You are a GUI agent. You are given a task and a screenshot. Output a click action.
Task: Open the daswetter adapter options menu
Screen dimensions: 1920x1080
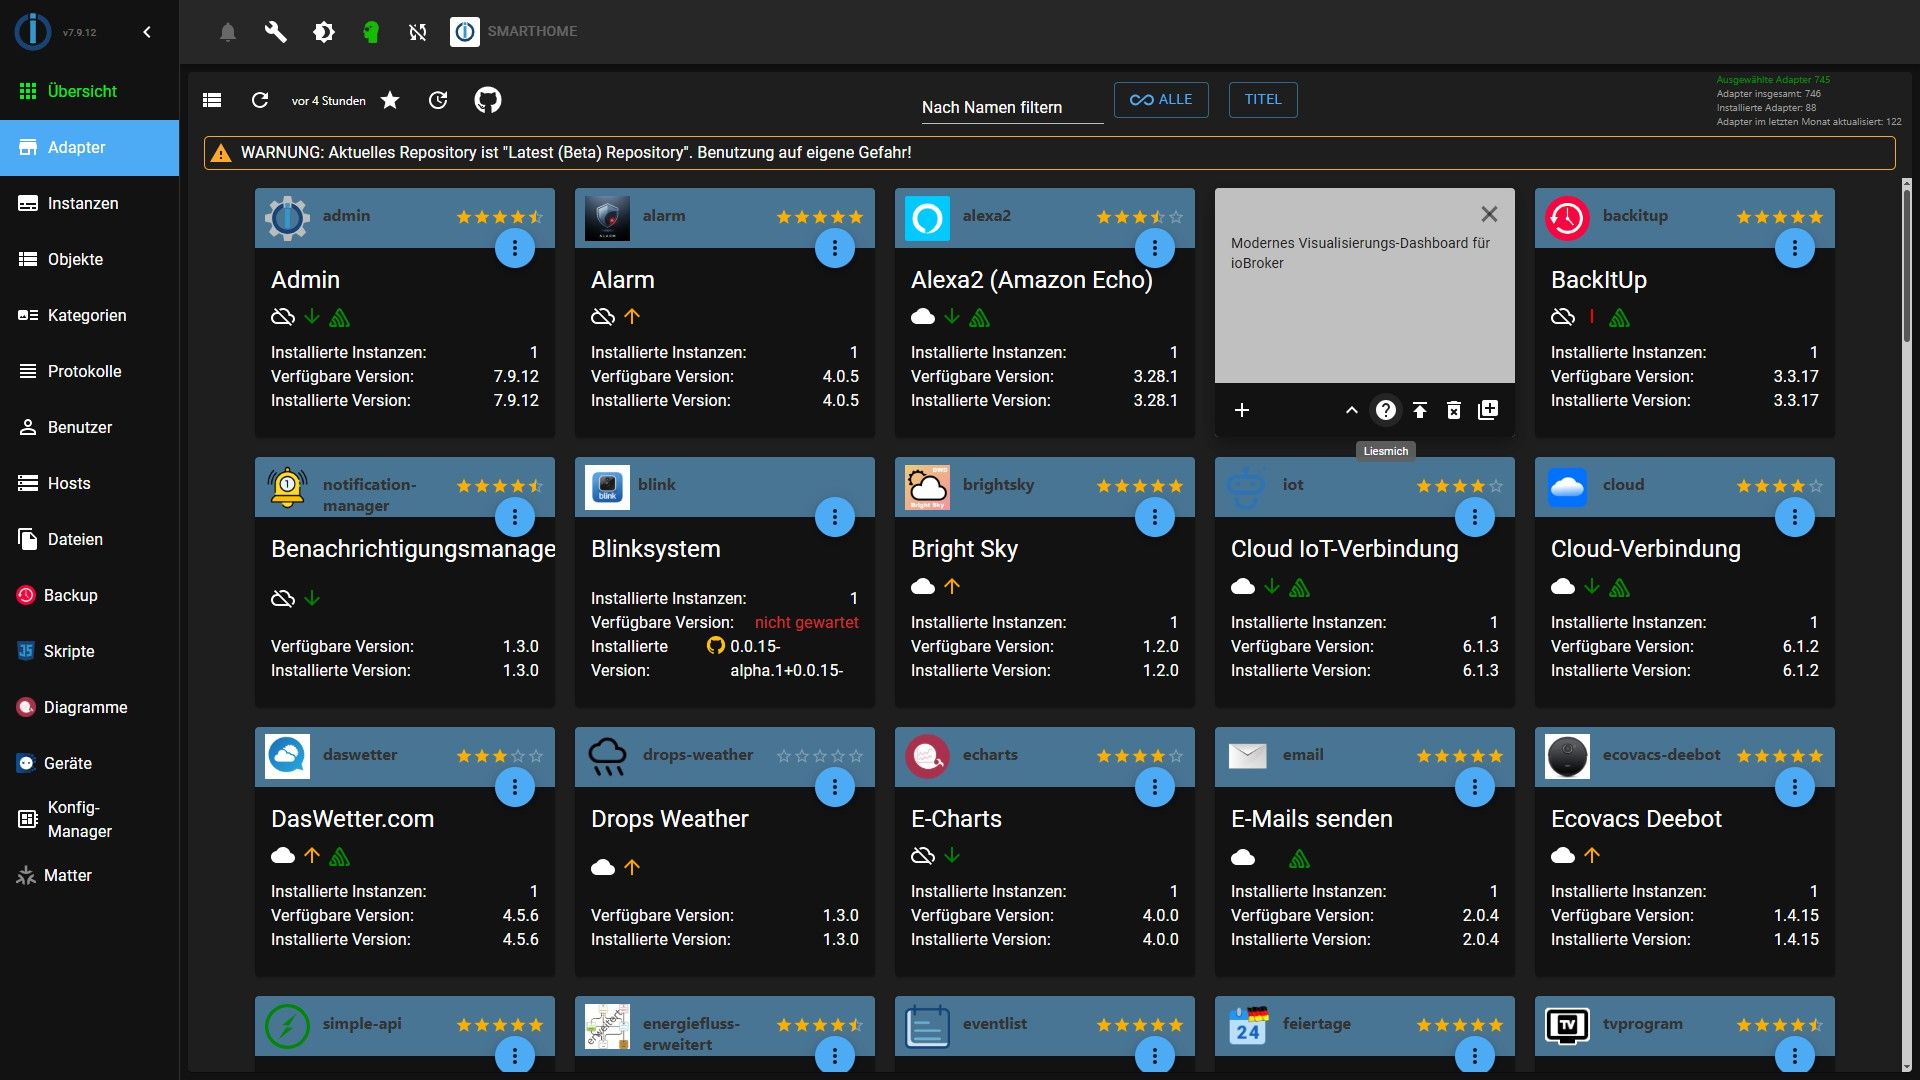pyautogui.click(x=515, y=787)
